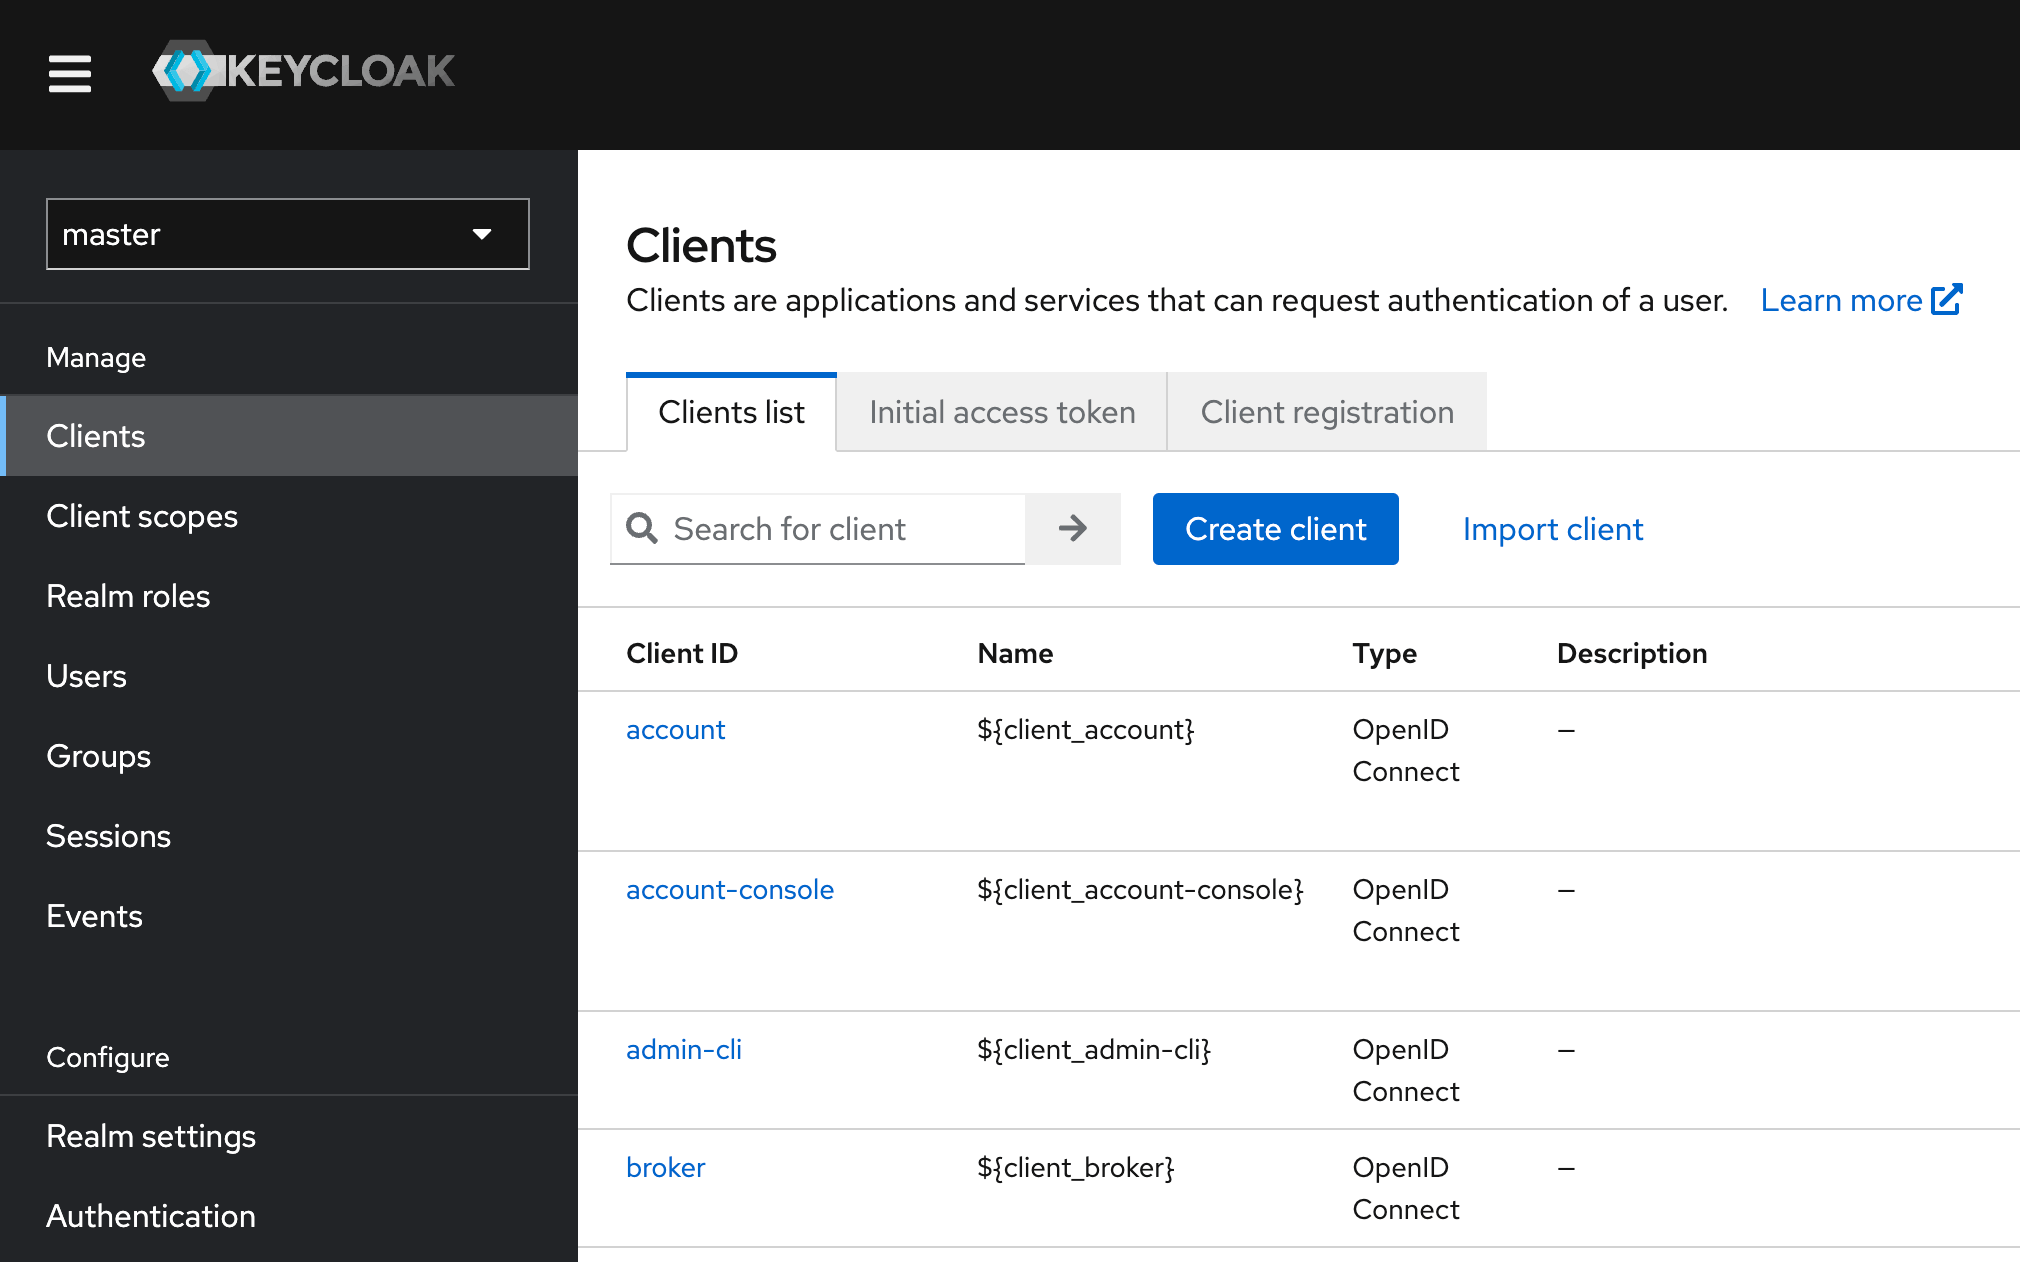Screen dimensions: 2020x1262
Task: Open the account client details
Action: tap(675, 729)
